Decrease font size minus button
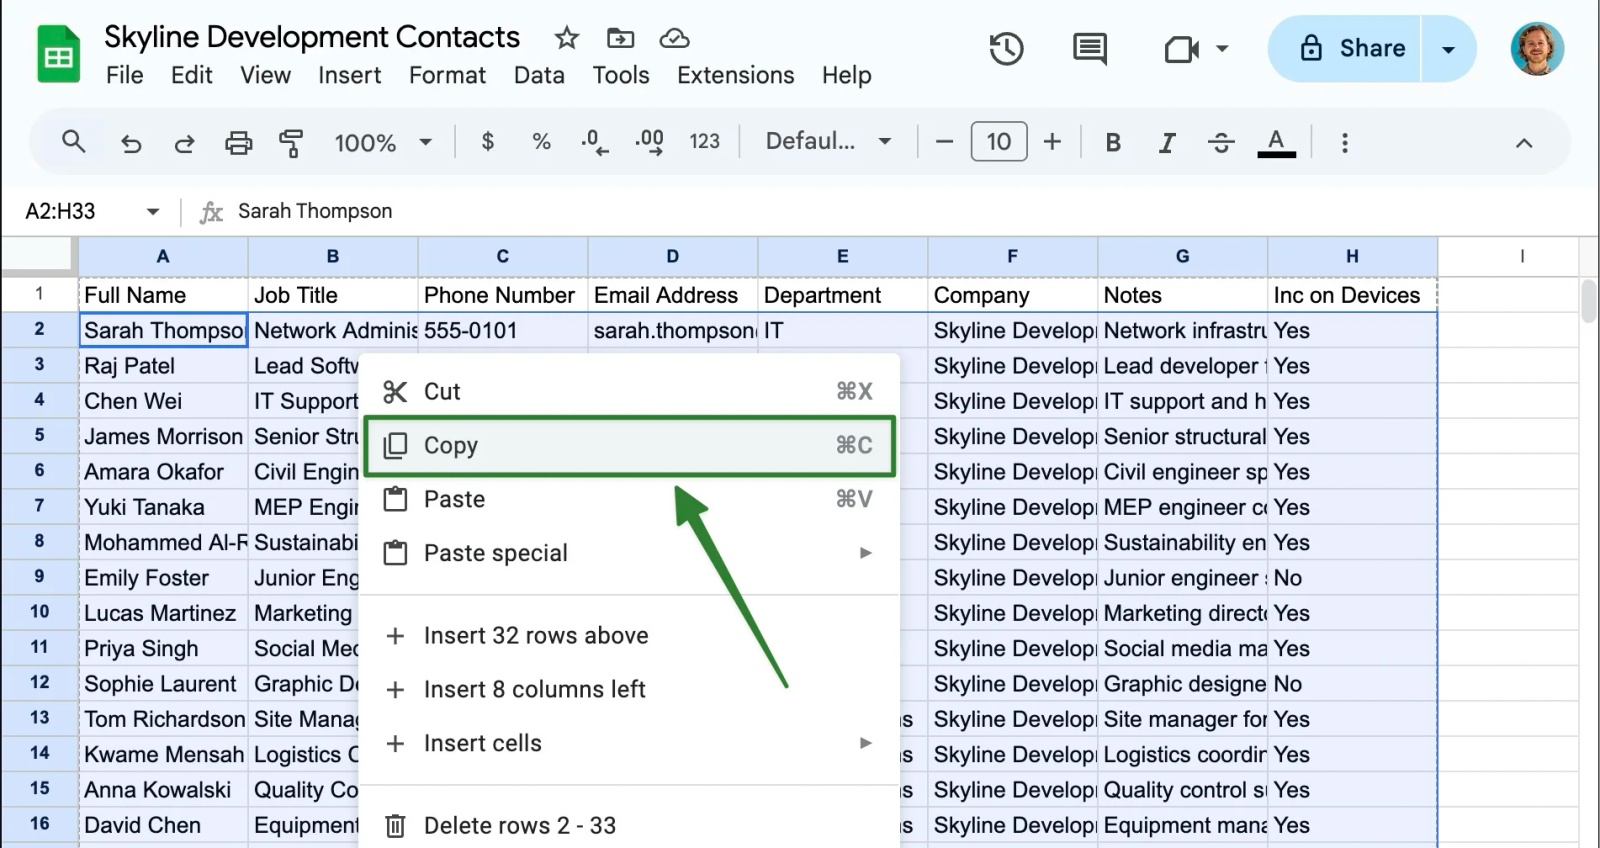This screenshot has height=848, width=1600. coord(944,142)
